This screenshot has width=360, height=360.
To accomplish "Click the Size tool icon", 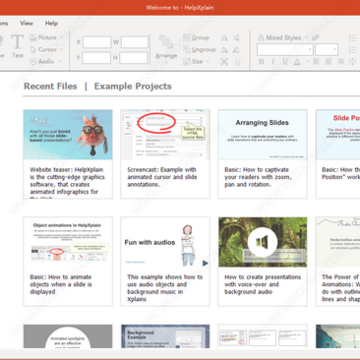I will pyautogui.click(x=187, y=62).
